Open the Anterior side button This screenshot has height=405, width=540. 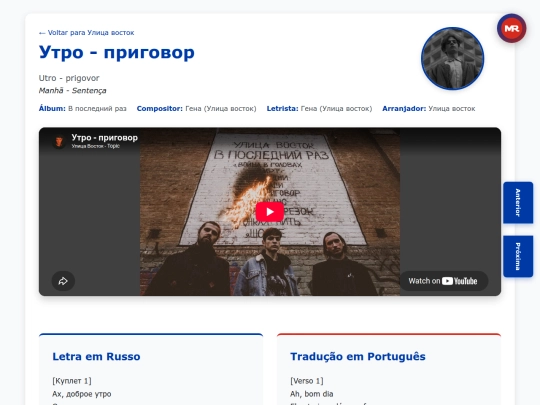518,202
